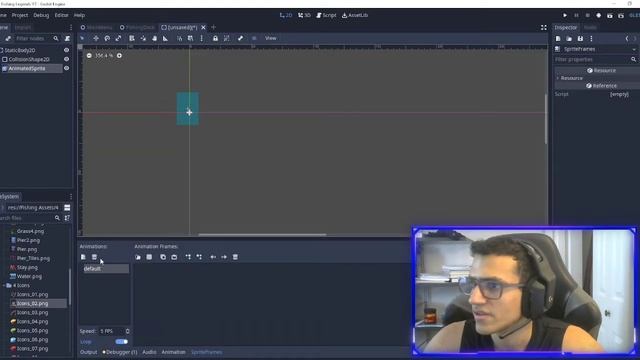Open snapping options three-dots menu
Screen dimensions: 640x360
pos(202,38)
